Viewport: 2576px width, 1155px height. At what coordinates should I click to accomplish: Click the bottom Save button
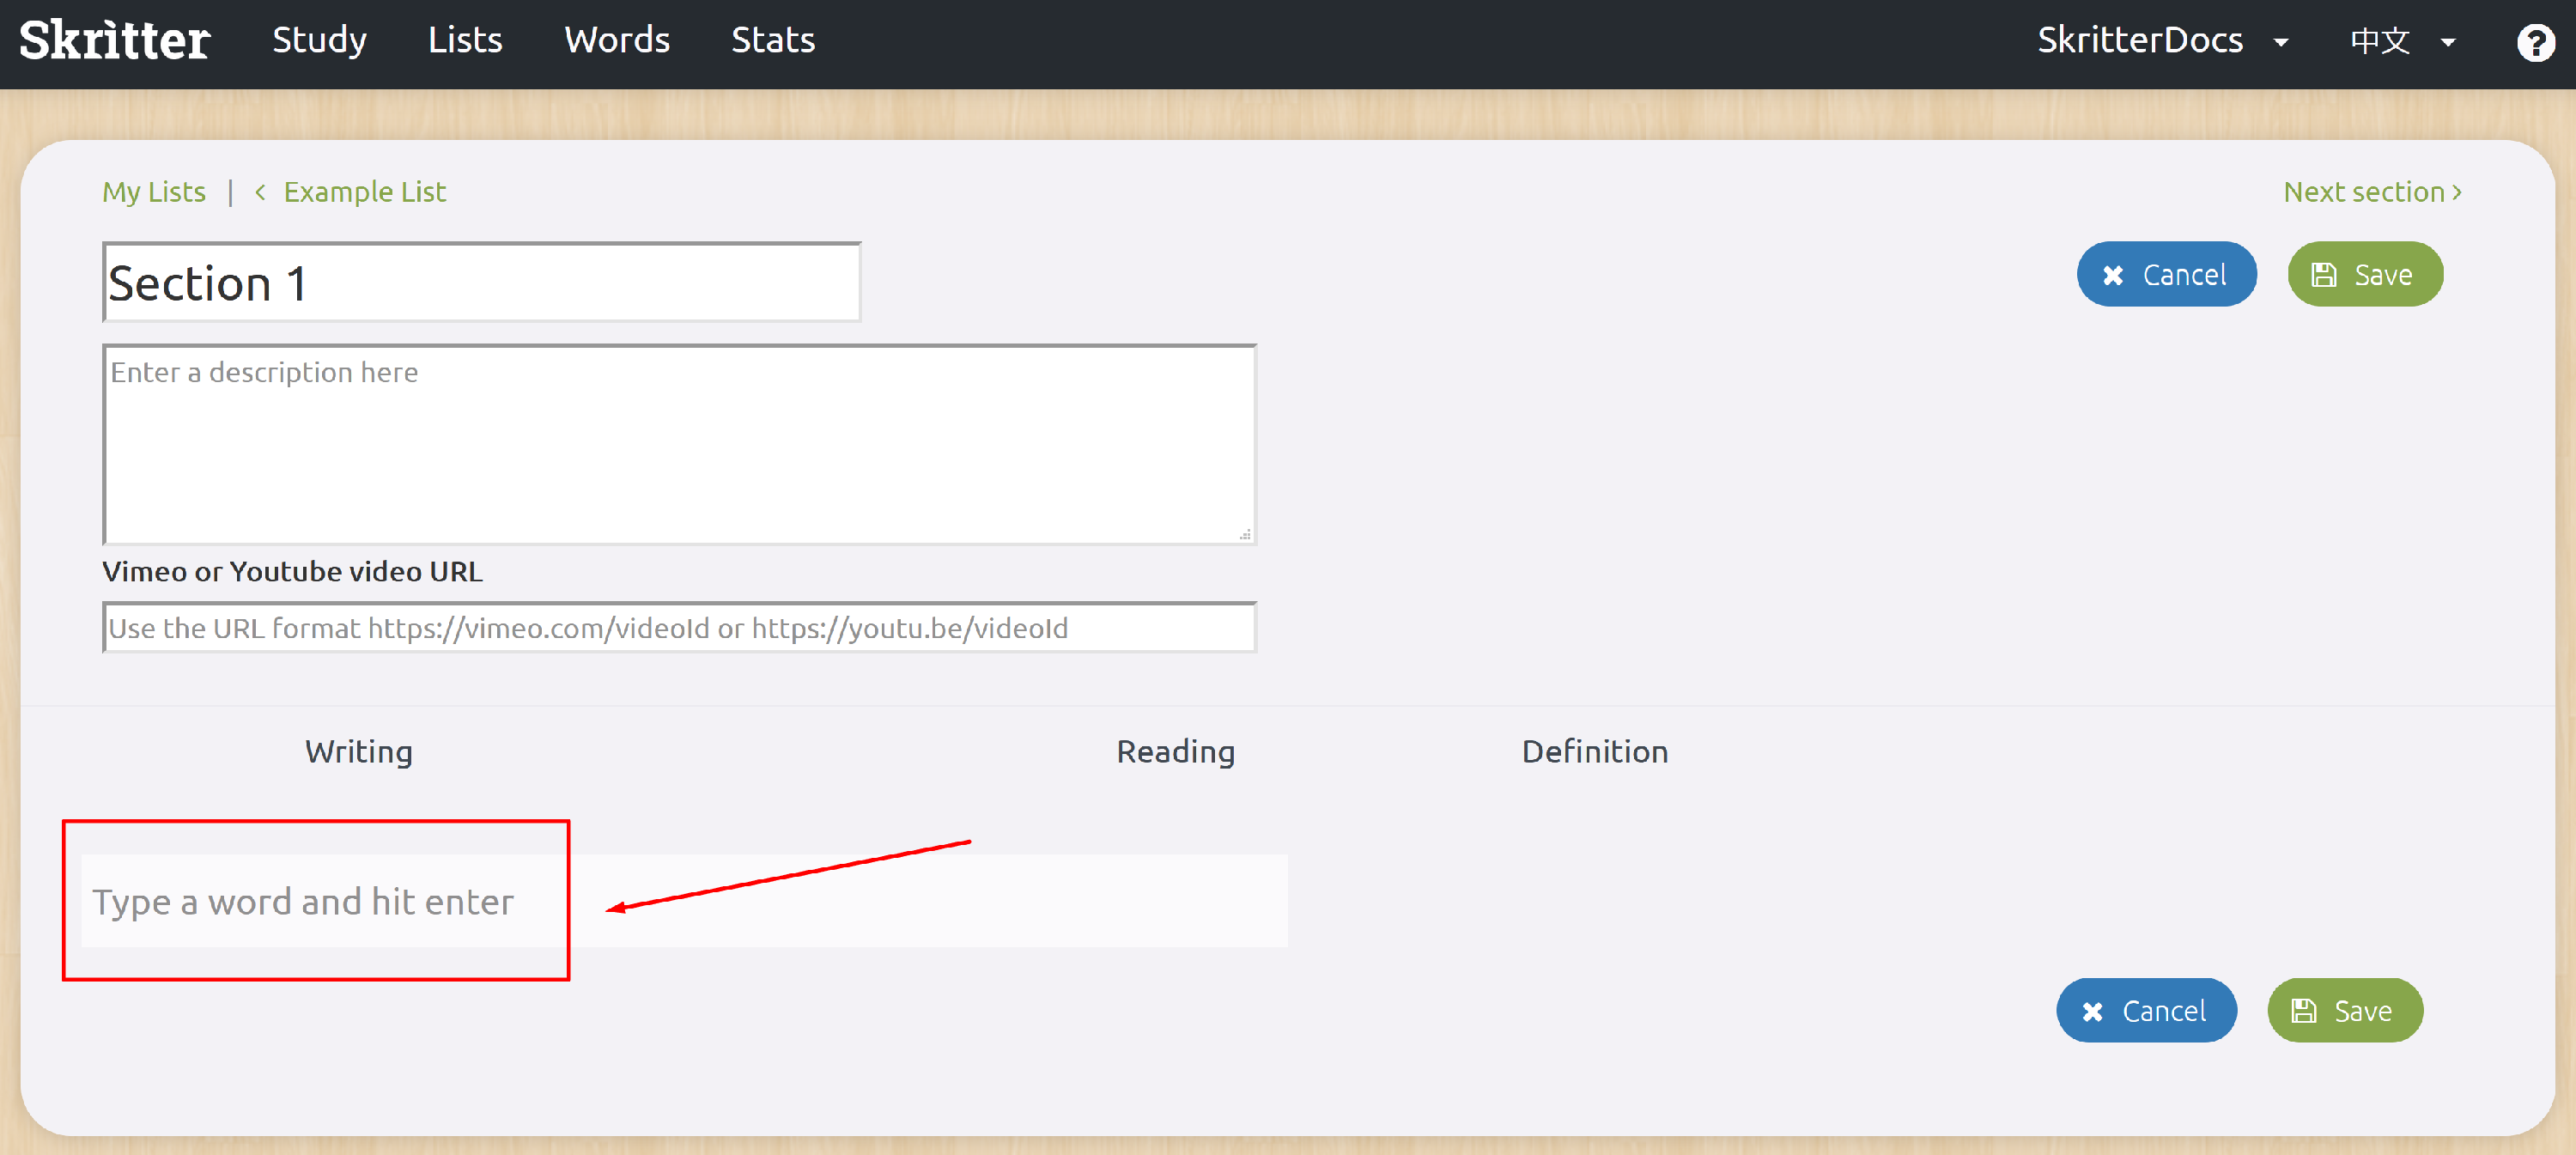(x=2345, y=1010)
